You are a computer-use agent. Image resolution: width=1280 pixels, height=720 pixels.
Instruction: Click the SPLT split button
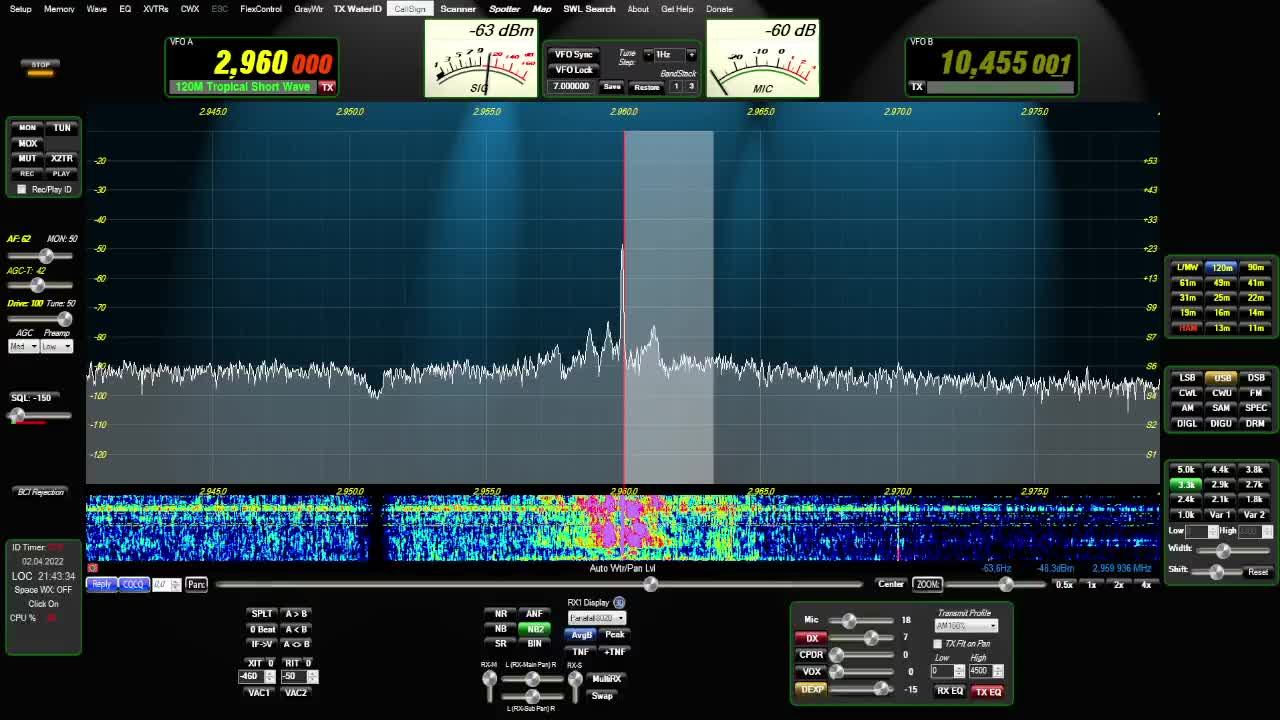[x=262, y=614]
